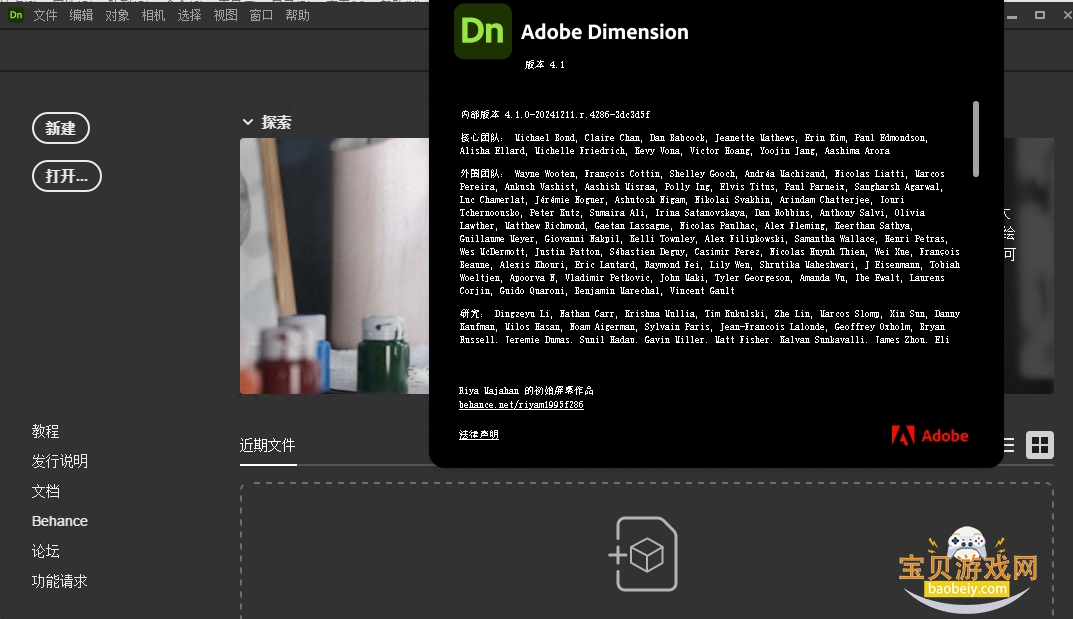Image resolution: width=1073 pixels, height=619 pixels.
Task: Open the 帮助 menu
Action: (297, 15)
